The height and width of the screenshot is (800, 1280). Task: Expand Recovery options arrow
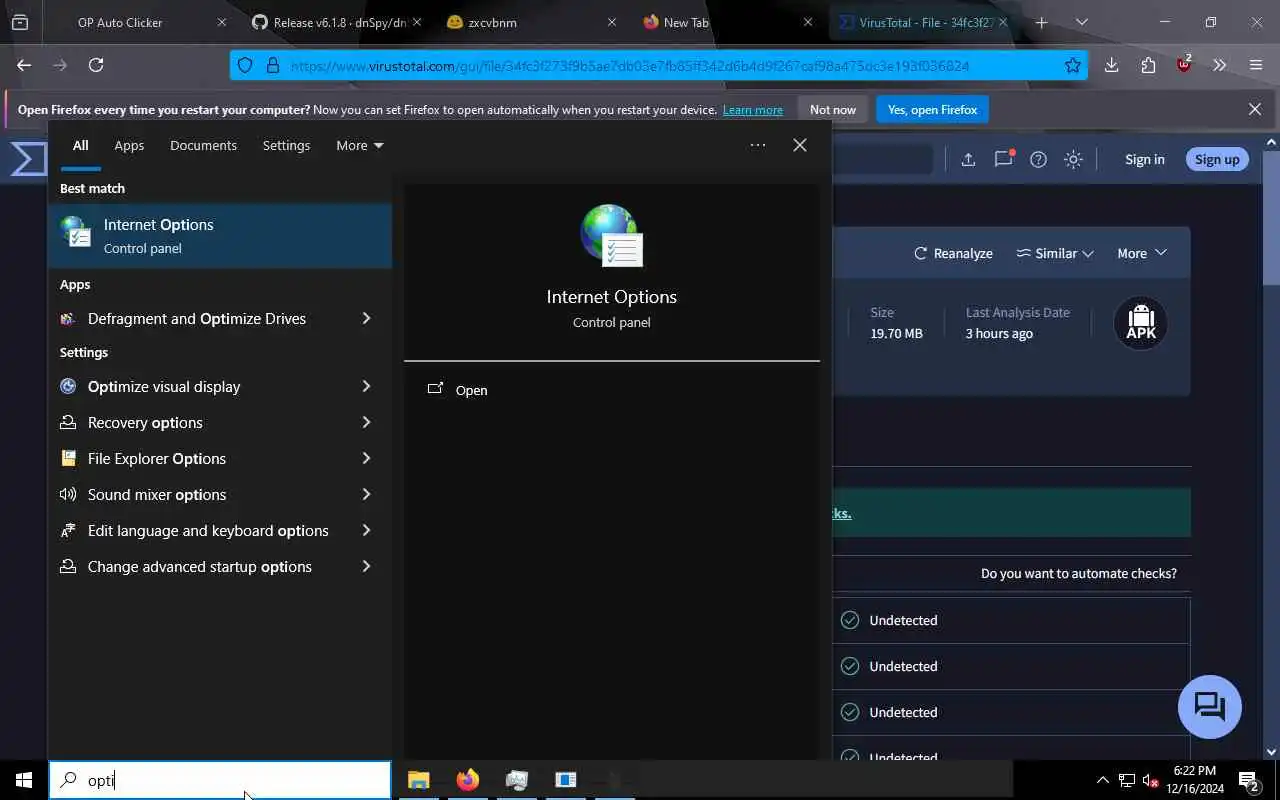pos(366,422)
